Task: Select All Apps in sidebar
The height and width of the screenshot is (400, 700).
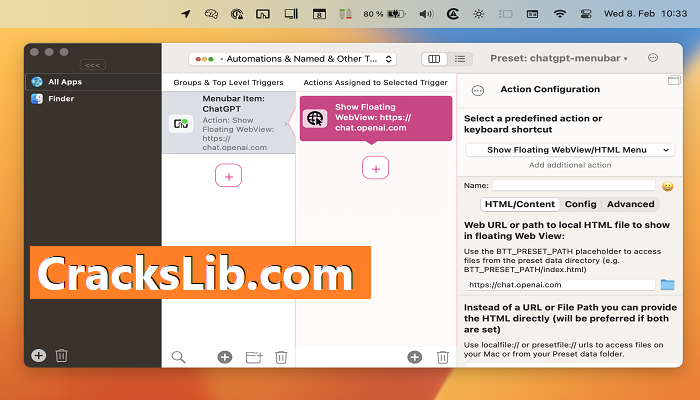Action: coord(93,82)
